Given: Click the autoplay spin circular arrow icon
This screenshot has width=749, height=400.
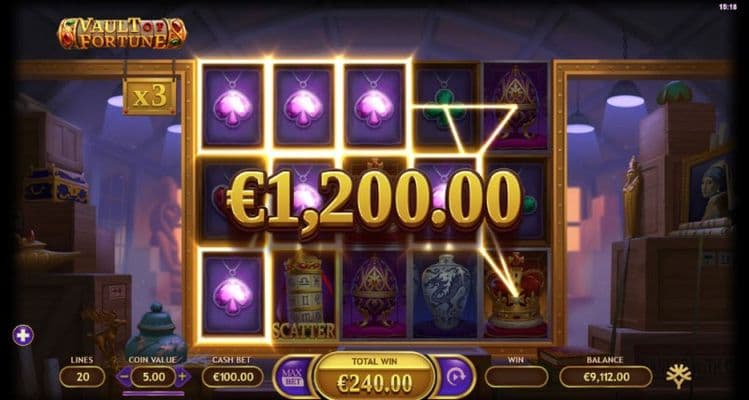Looking at the screenshot, I should 455,377.
